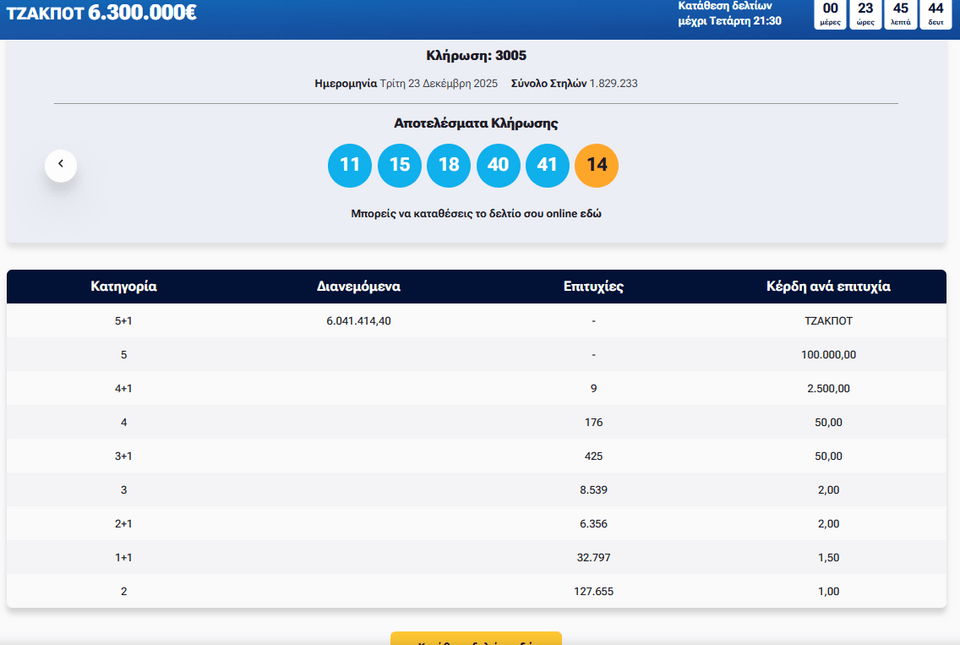
Task: Click the blue ball number 41
Action: pos(547,165)
